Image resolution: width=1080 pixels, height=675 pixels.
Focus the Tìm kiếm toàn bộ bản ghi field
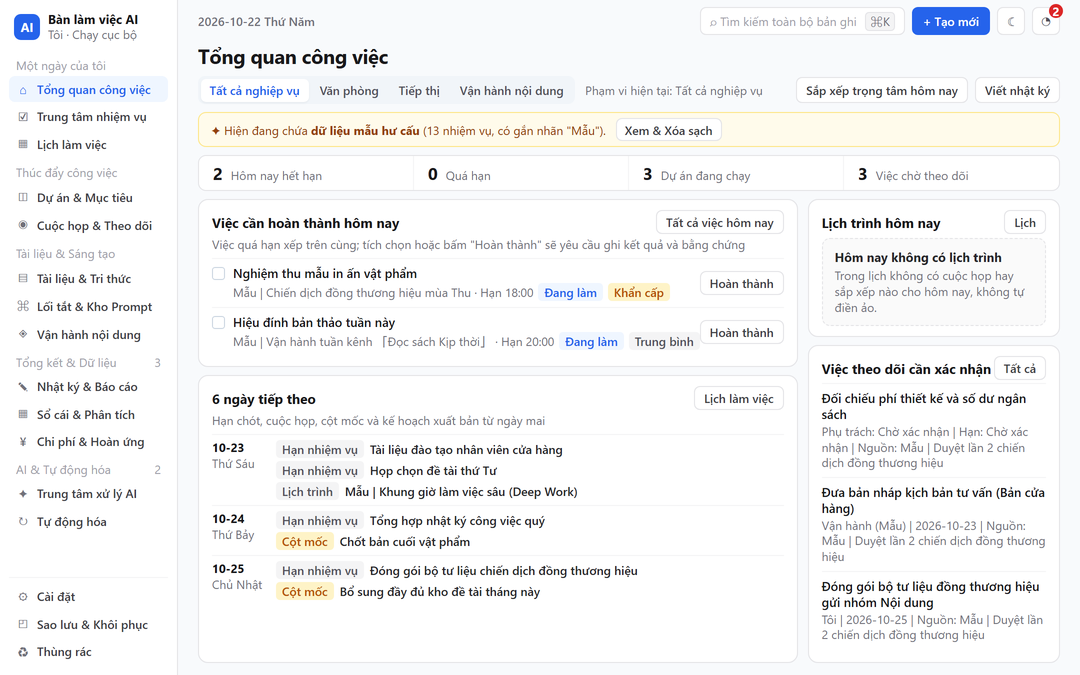(x=802, y=21)
